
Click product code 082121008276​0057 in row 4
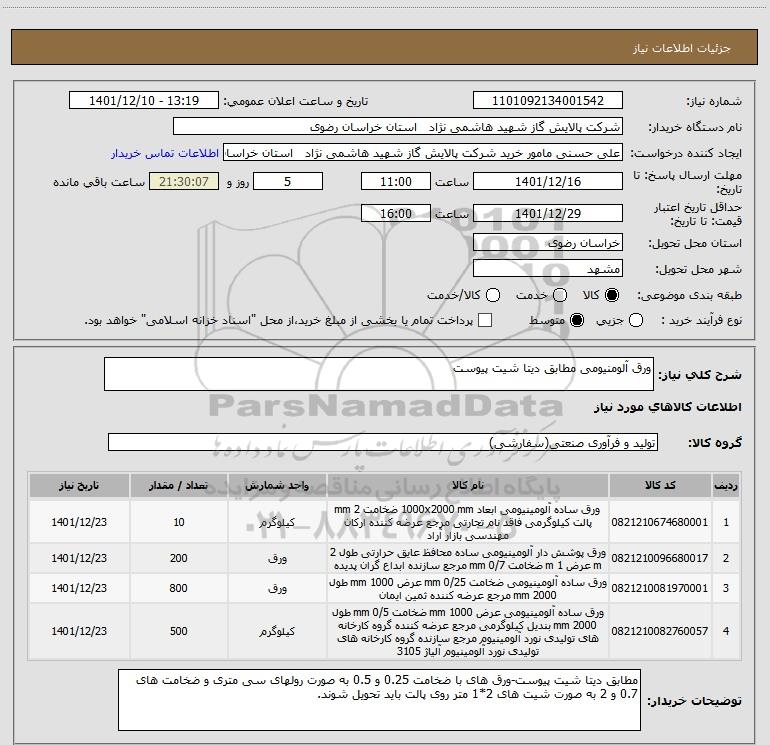tap(660, 631)
